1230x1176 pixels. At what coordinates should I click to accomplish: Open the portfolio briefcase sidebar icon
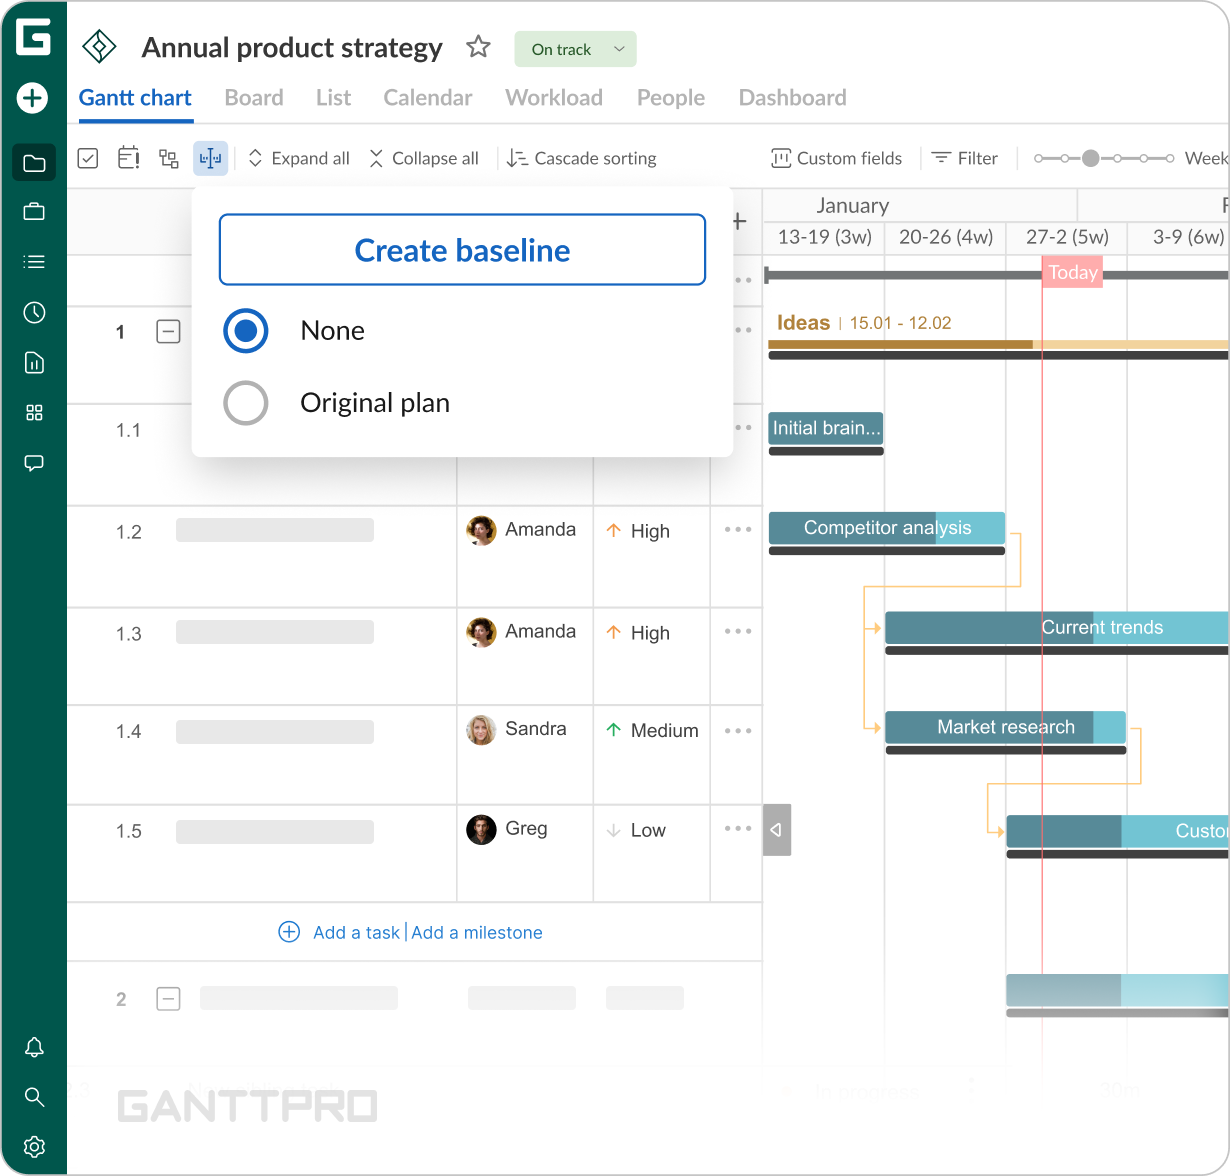pyautogui.click(x=34, y=212)
